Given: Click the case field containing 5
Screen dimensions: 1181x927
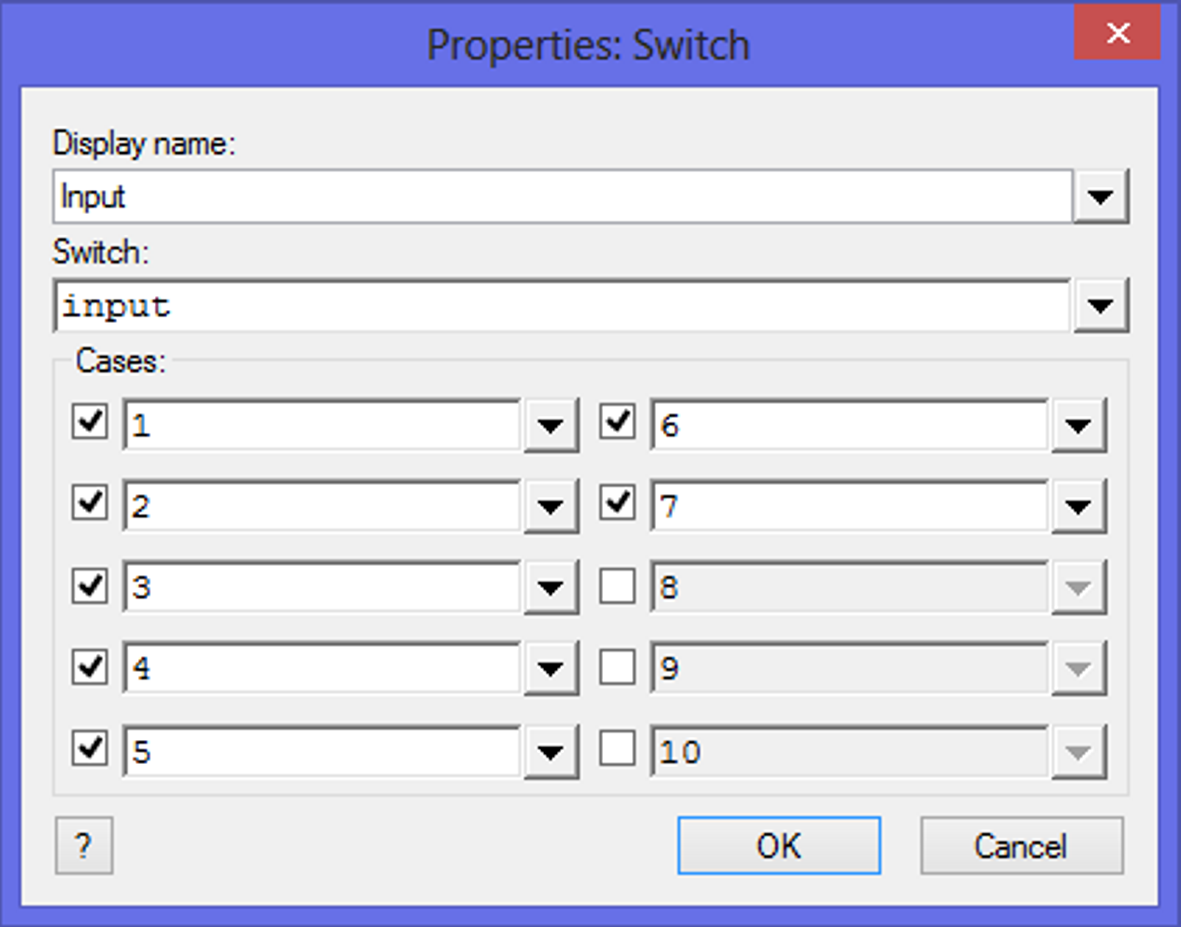Looking at the screenshot, I should click(322, 751).
